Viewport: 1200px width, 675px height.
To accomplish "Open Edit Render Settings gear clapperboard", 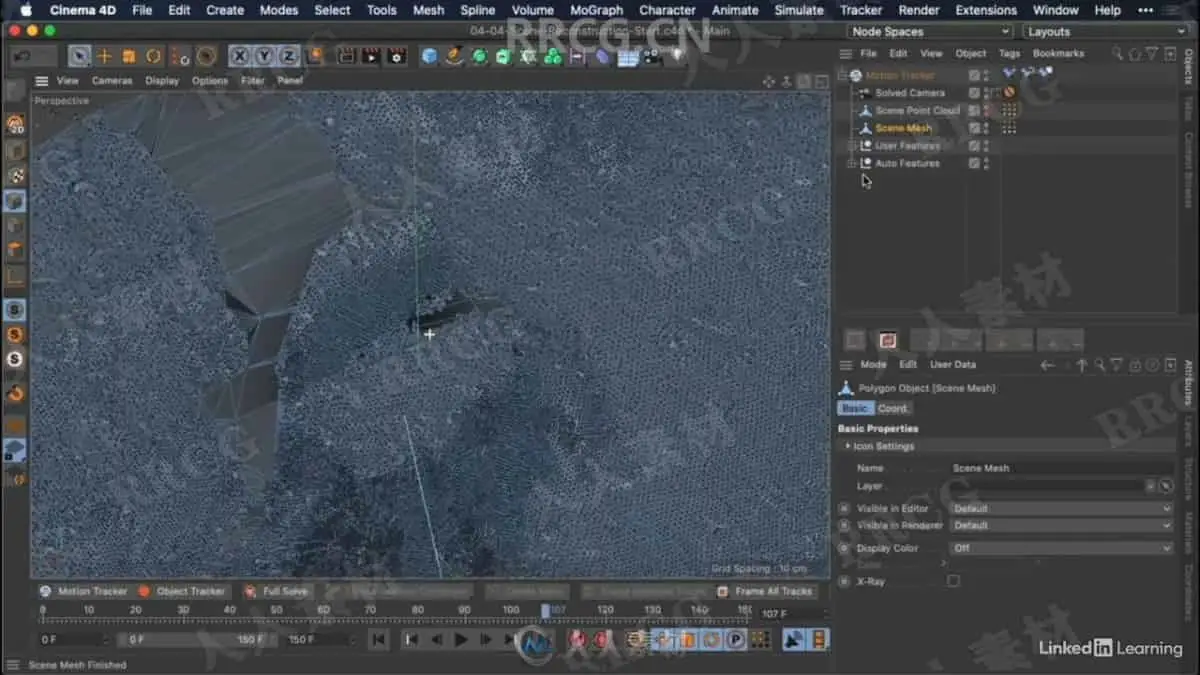I will click(x=397, y=56).
